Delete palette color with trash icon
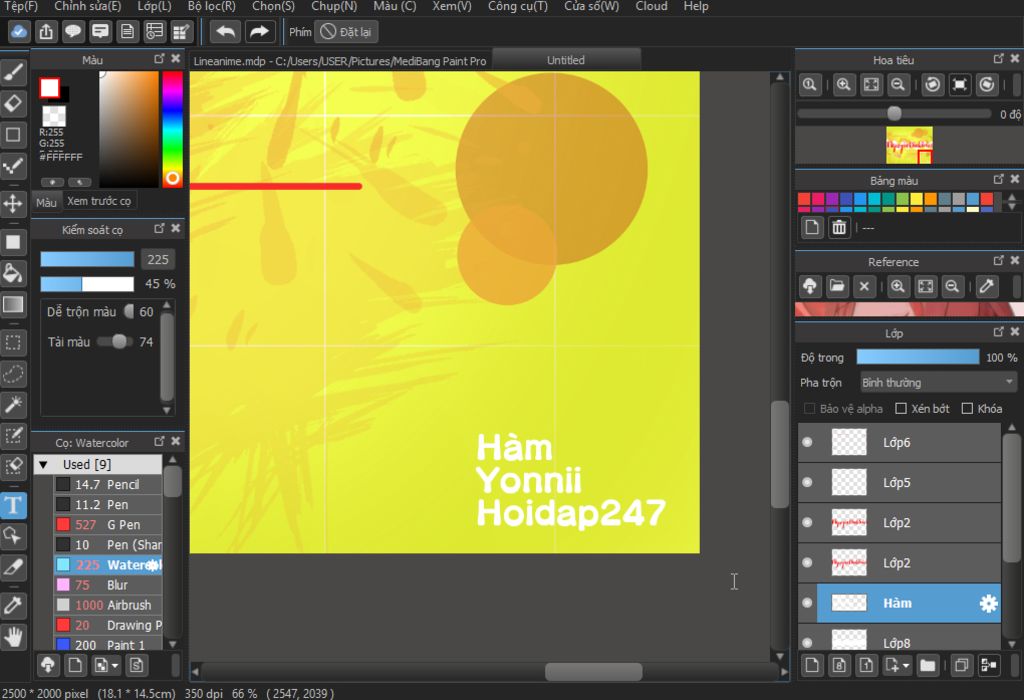 (x=839, y=227)
